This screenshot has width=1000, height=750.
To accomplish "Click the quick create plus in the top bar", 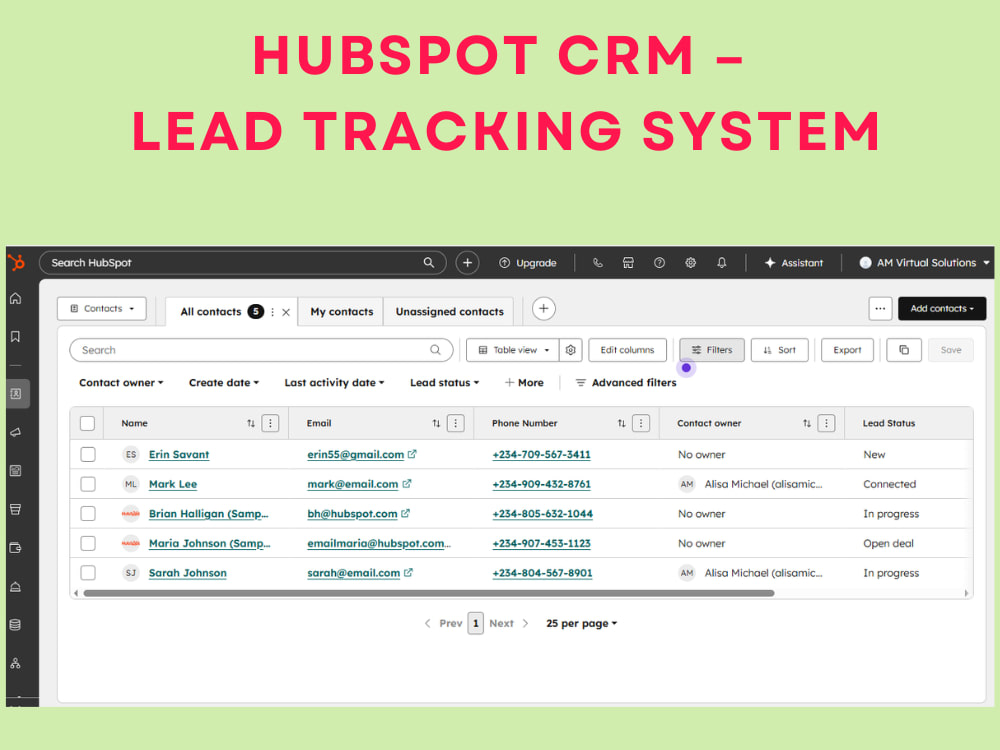I will [467, 263].
